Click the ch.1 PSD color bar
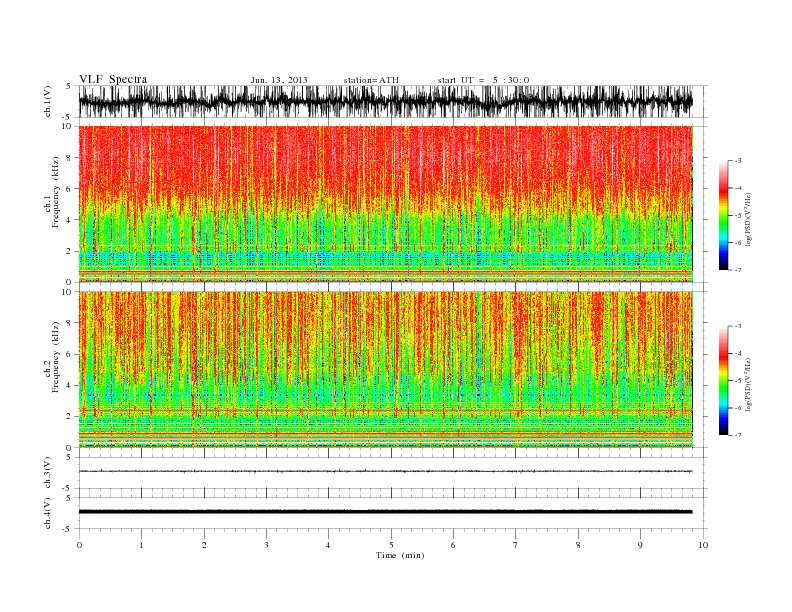 (x=723, y=215)
